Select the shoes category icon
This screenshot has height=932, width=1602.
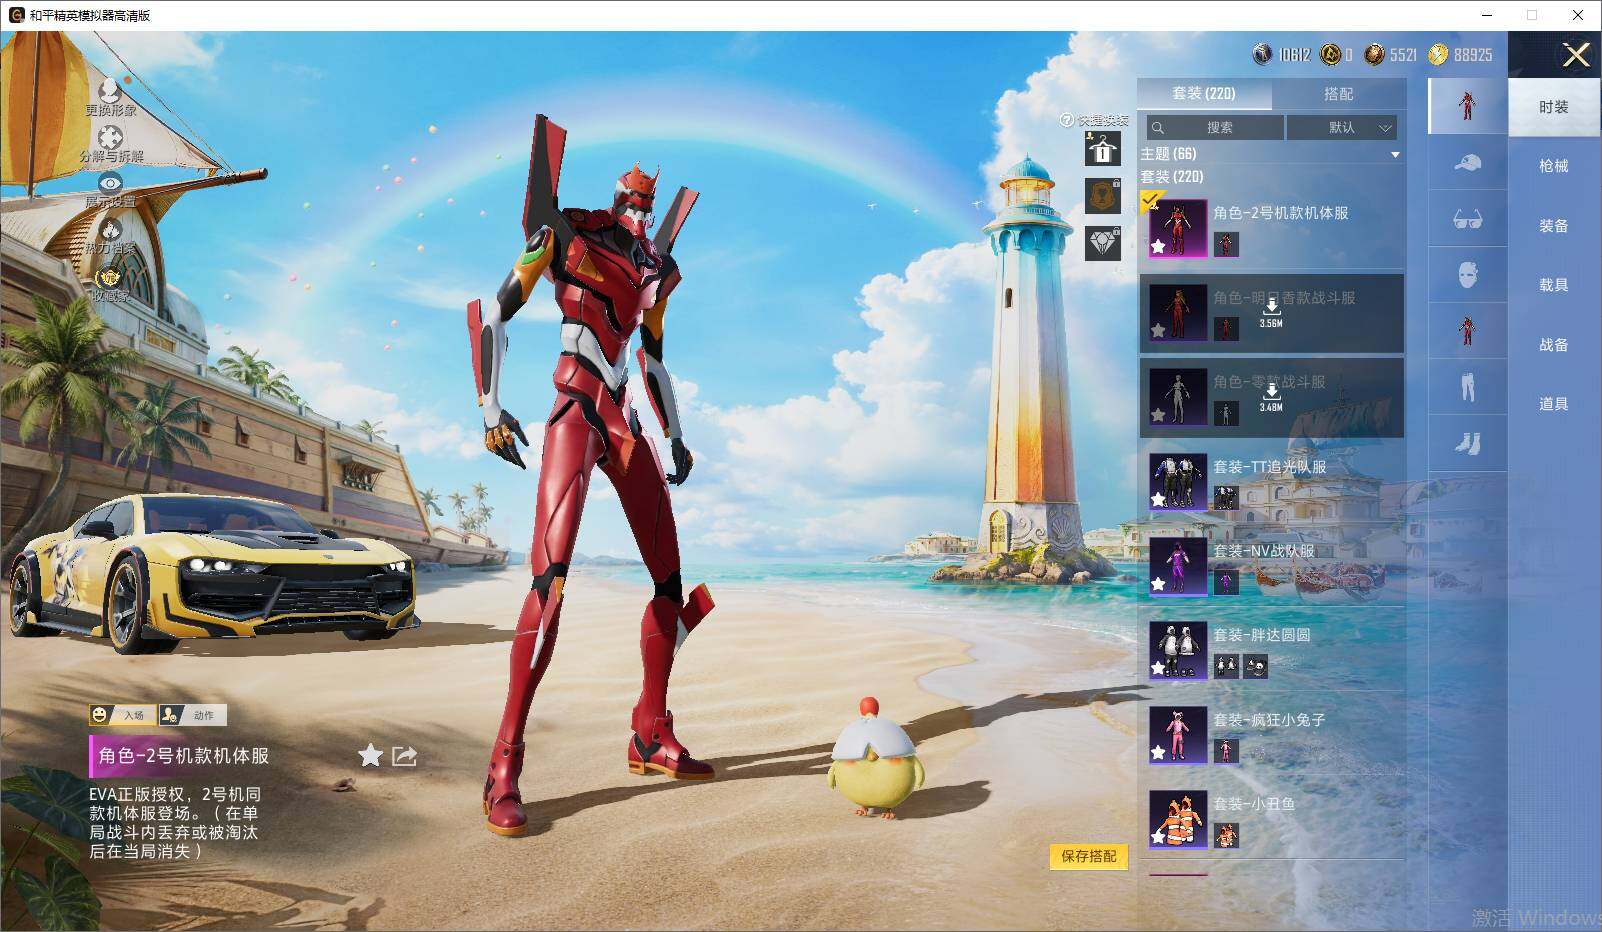1467,443
